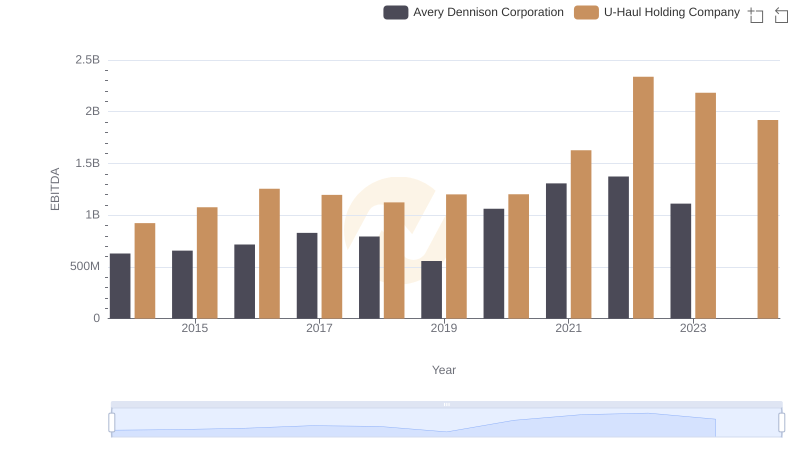Click the '2019' x-axis label
800x461 pixels.
tap(444, 328)
